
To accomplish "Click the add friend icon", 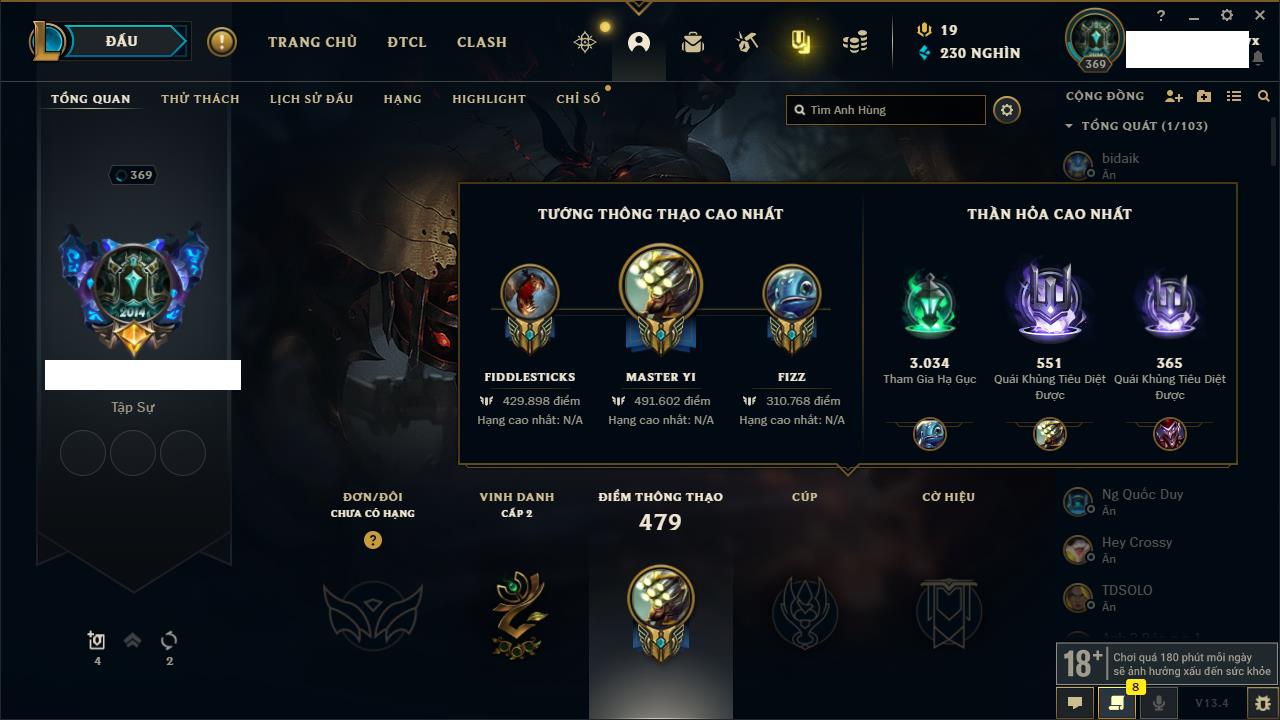I will tap(1174, 96).
